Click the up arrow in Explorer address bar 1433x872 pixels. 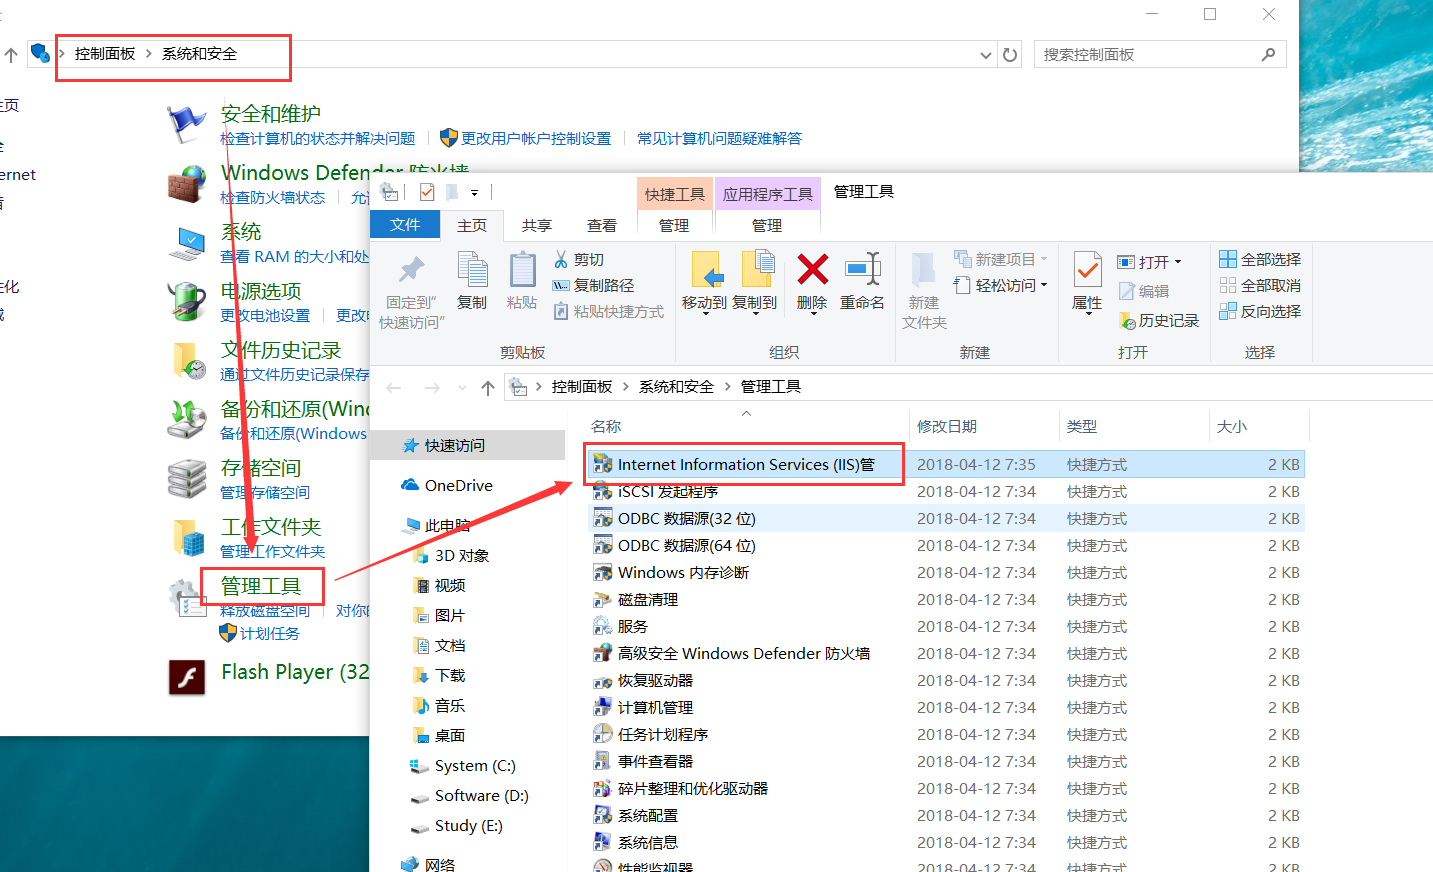point(487,388)
